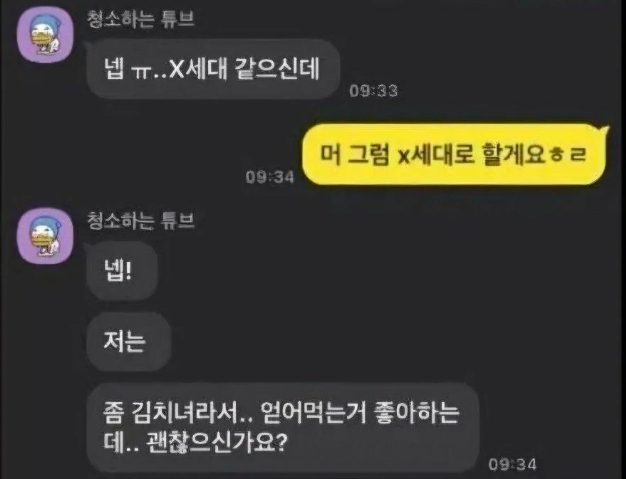This screenshot has height=479, width=626.
Task: Click sender name above the 넵! message
Action: tap(141, 220)
